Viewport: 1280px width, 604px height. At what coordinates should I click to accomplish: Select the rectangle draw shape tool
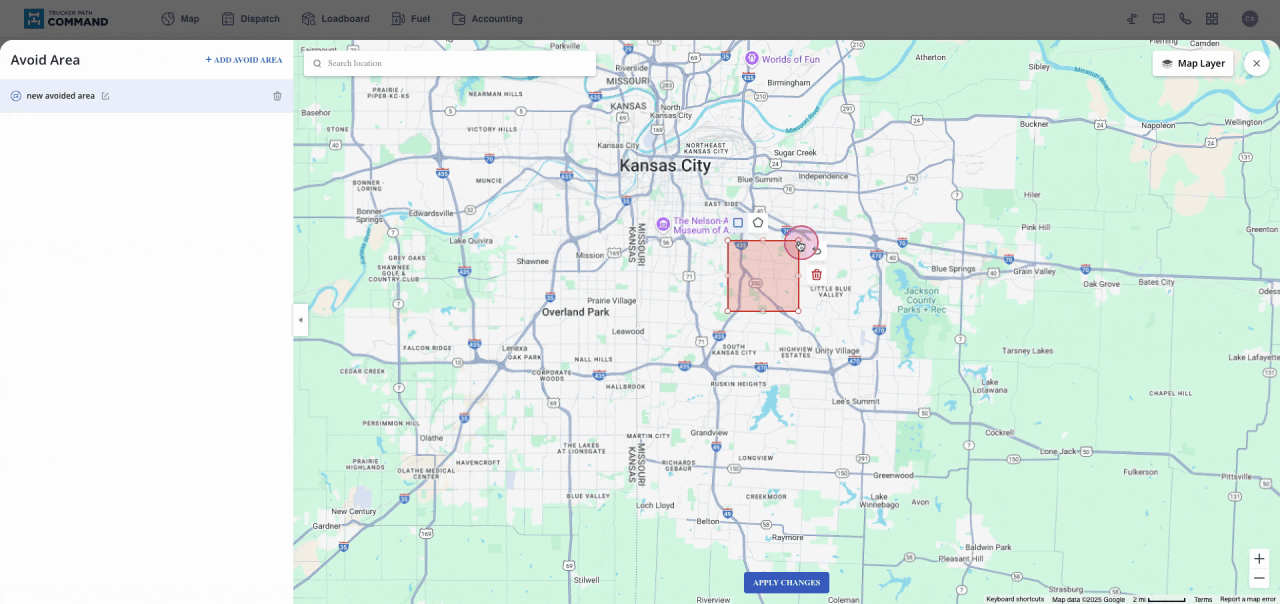pos(738,223)
